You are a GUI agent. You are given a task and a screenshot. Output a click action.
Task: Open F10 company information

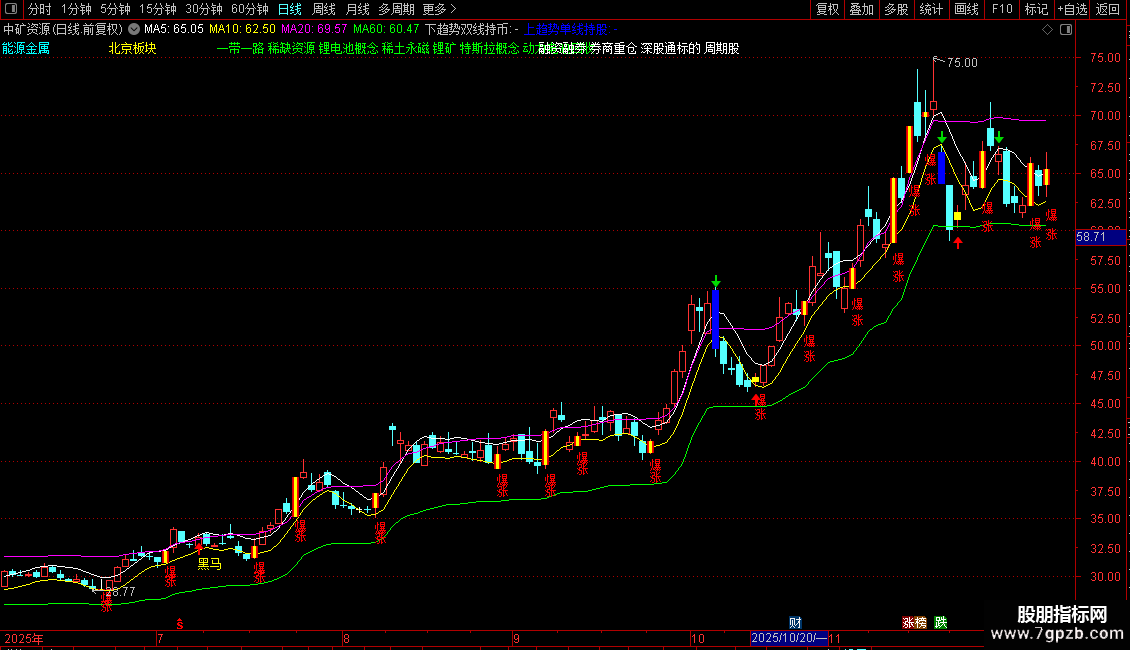tap(1002, 9)
